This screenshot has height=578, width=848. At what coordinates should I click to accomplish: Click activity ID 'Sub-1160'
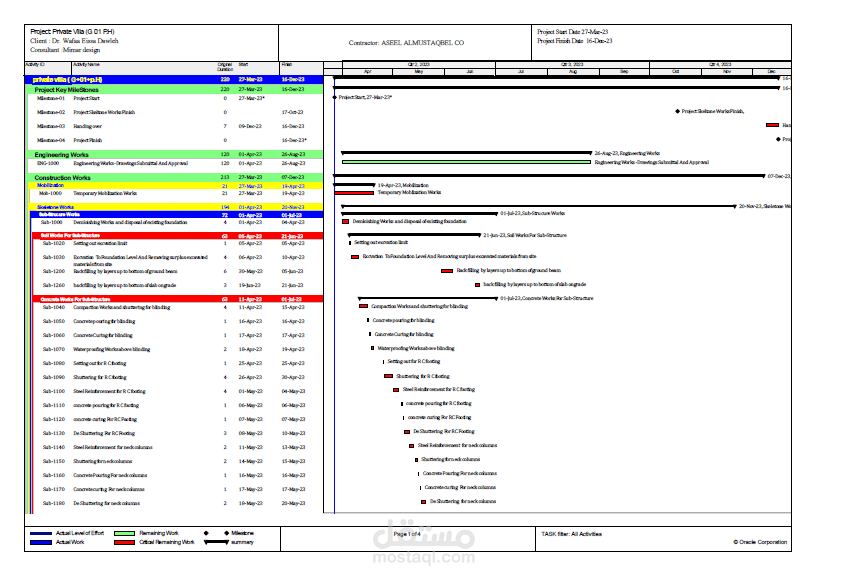coord(54,476)
